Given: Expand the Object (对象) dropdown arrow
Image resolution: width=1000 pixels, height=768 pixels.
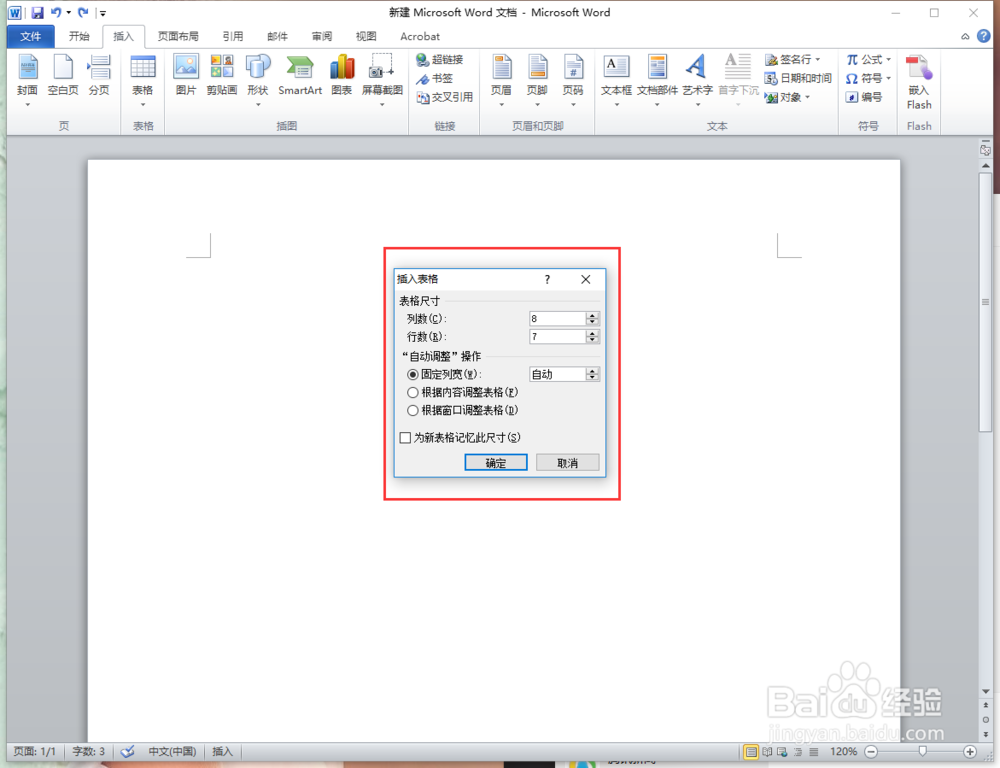Looking at the screenshot, I should click(807, 97).
